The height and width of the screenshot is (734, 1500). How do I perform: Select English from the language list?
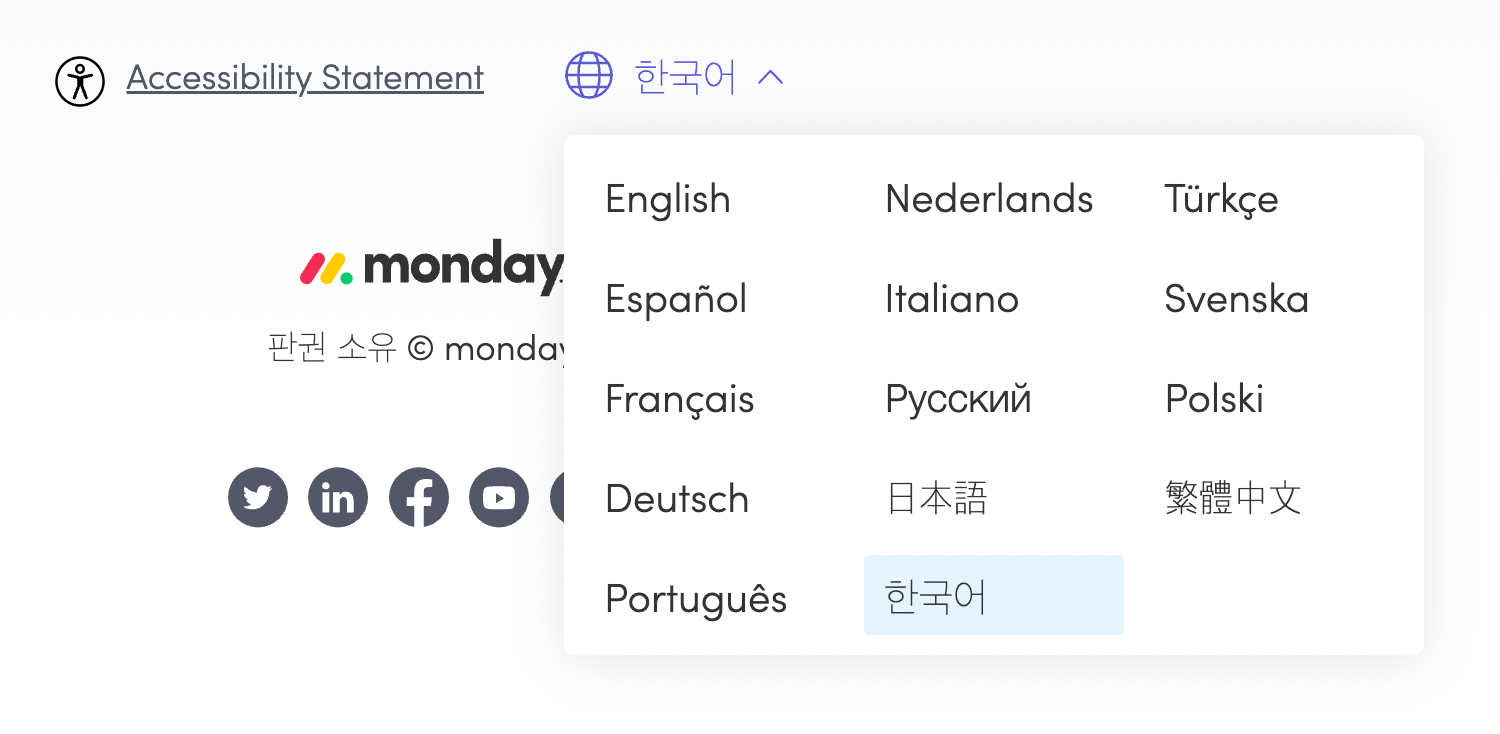click(668, 199)
